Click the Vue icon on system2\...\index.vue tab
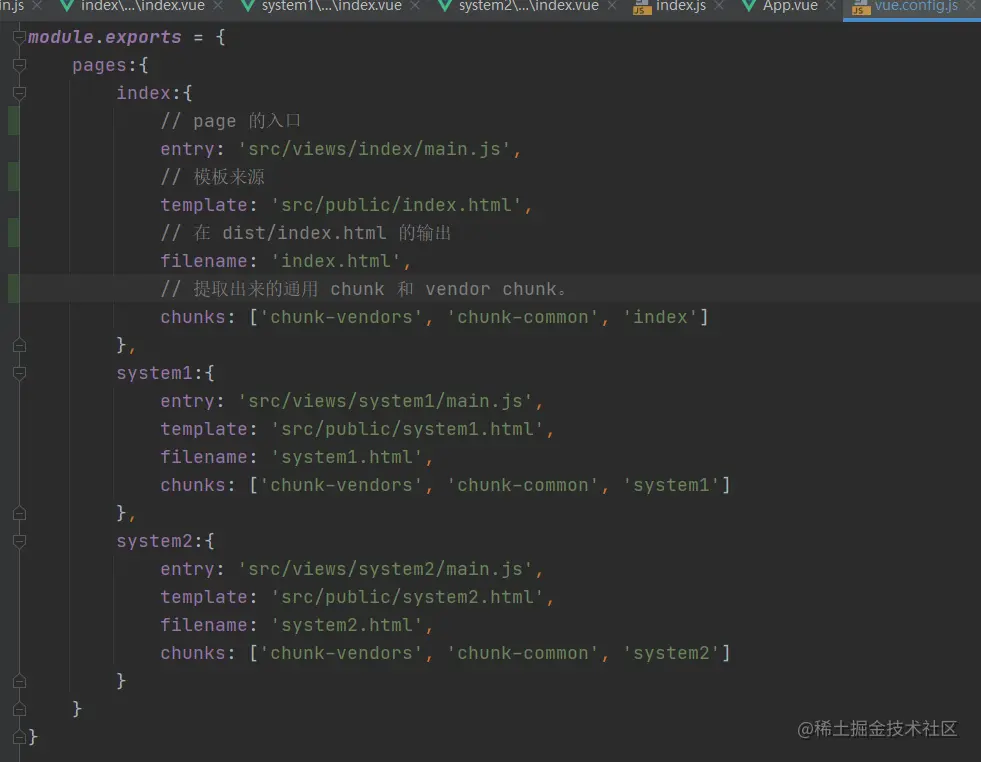981x762 pixels. pyautogui.click(x=445, y=6)
